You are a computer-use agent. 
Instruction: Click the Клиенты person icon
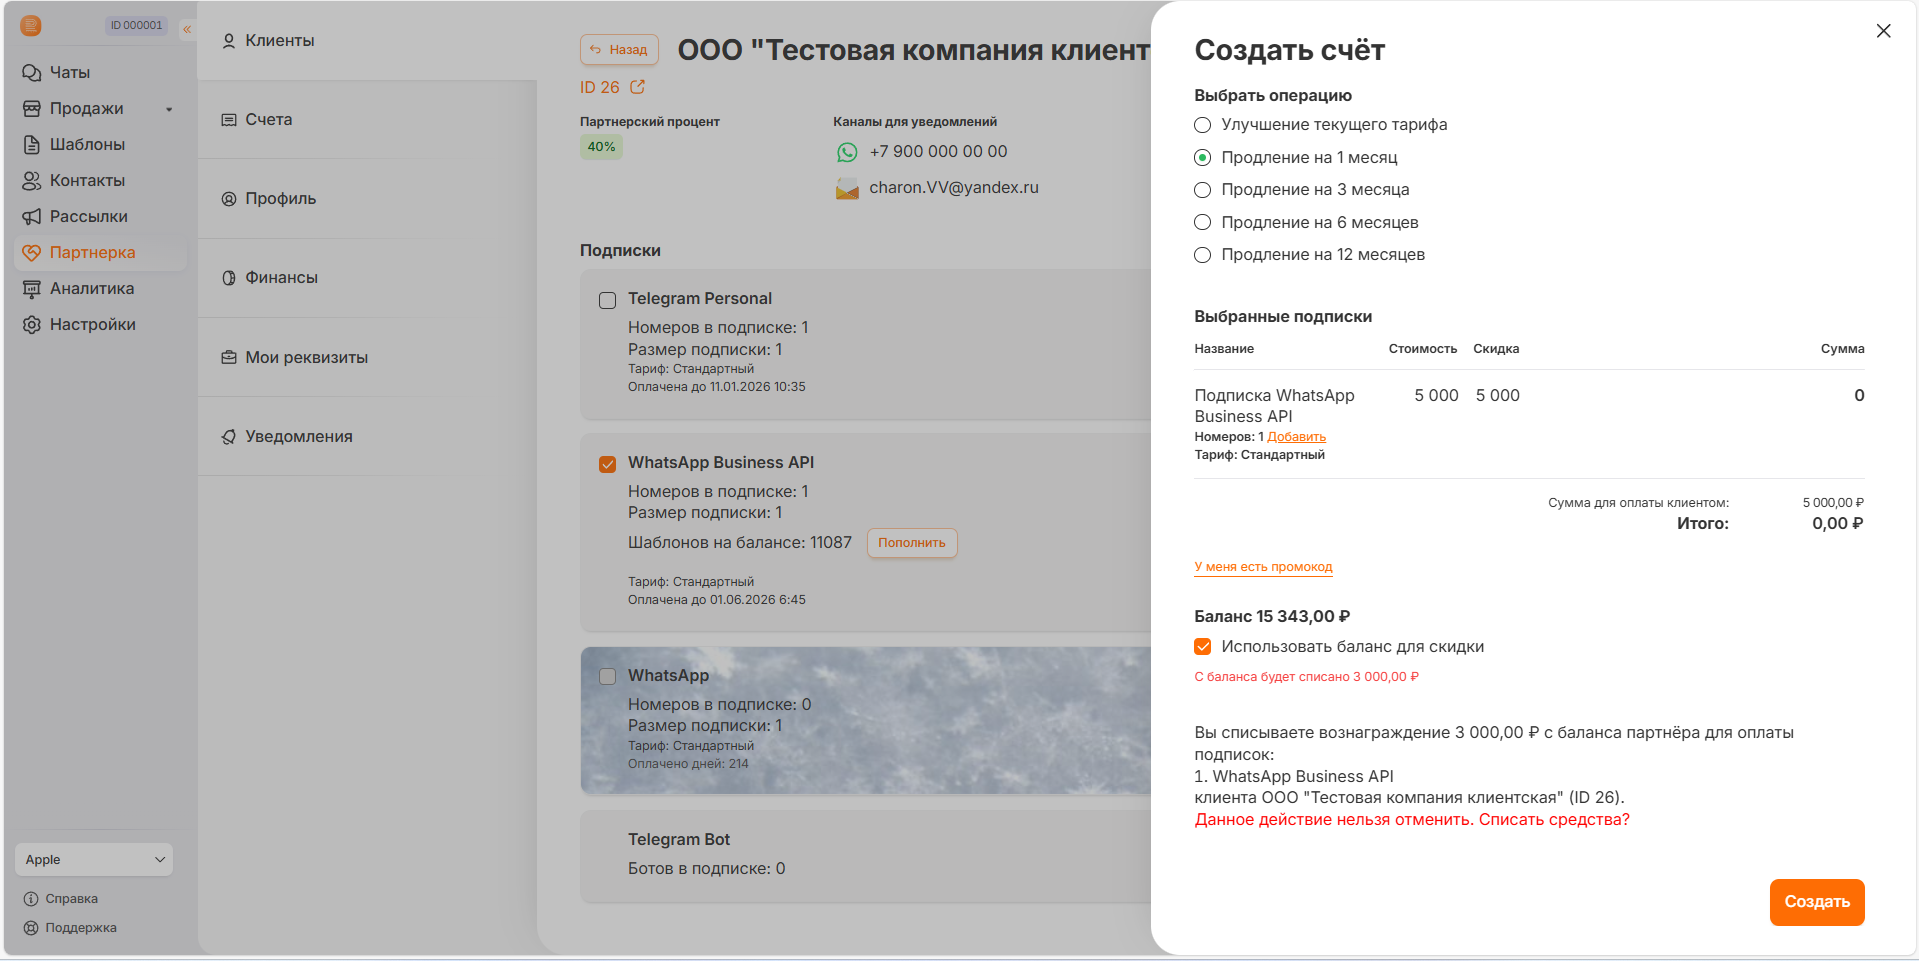point(229,41)
